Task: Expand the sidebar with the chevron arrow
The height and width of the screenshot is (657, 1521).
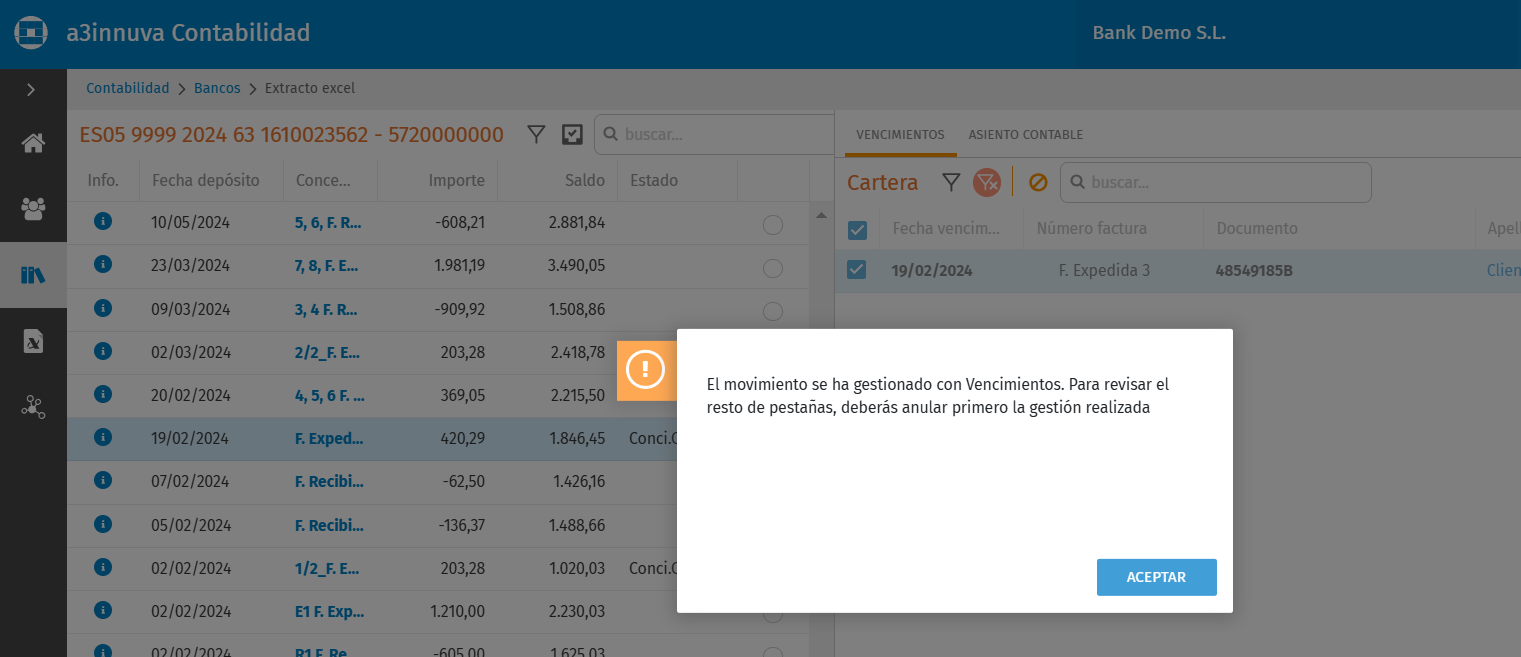Action: pos(31,90)
